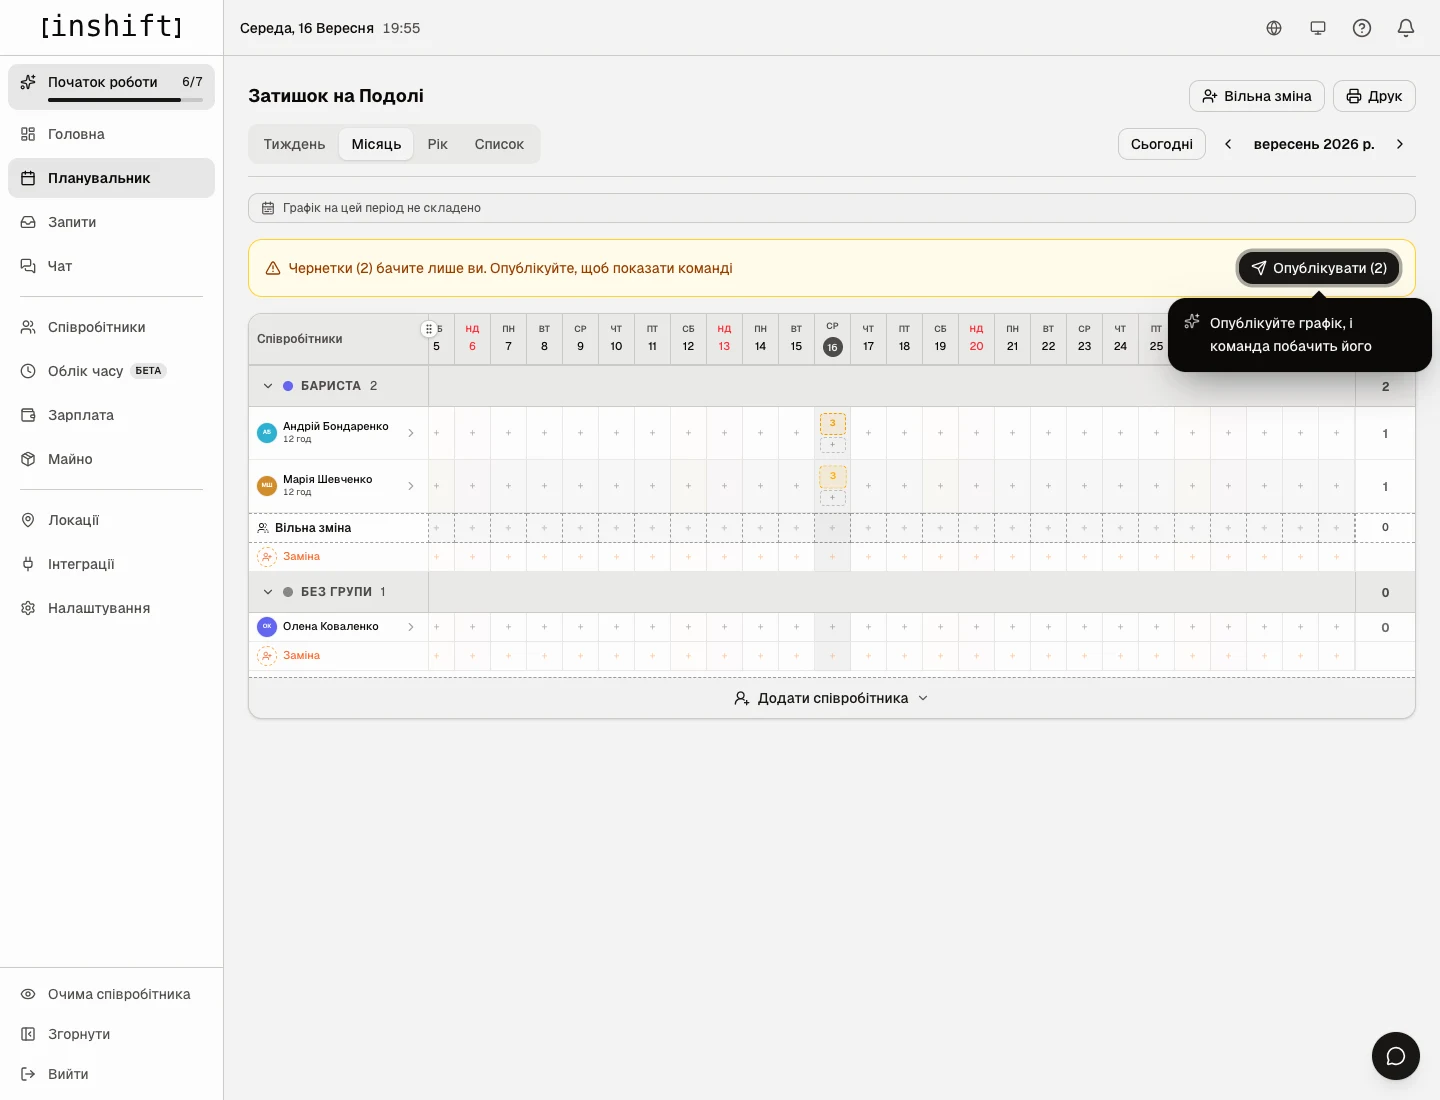Collapse sidebar with Згорнути
The width and height of the screenshot is (1440, 1100).
pos(111,1034)
